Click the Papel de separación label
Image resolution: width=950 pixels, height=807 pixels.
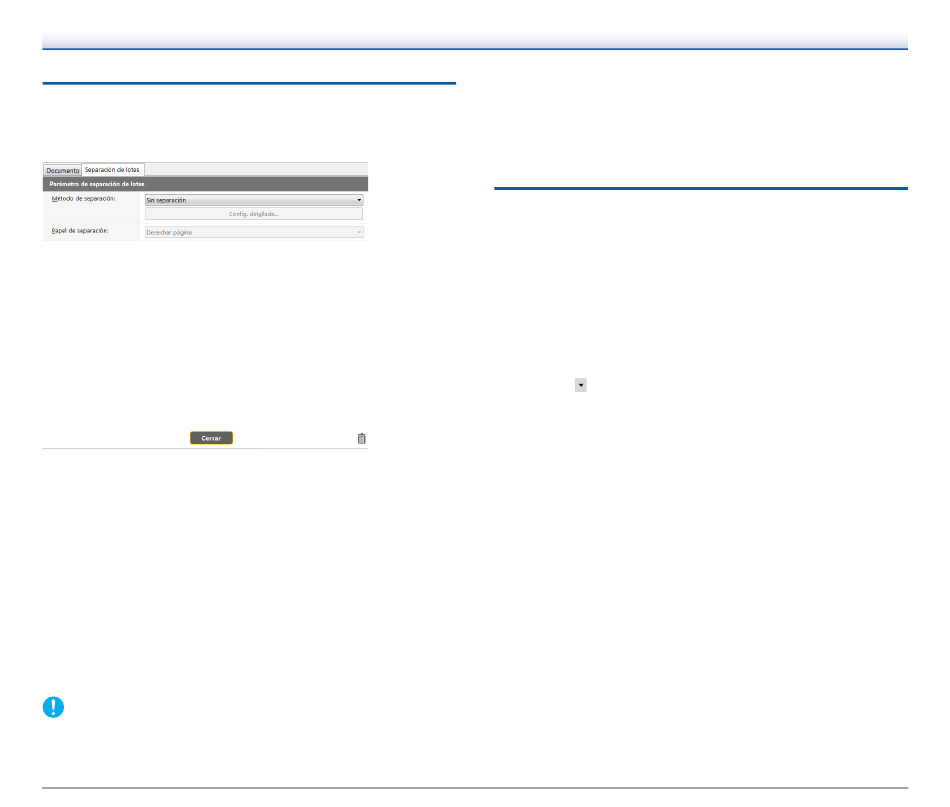pyautogui.click(x=80, y=231)
